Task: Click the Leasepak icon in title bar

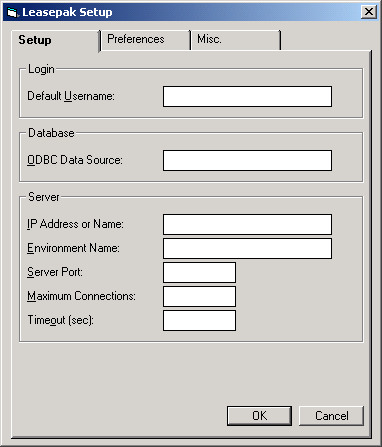Action: coord(12,12)
